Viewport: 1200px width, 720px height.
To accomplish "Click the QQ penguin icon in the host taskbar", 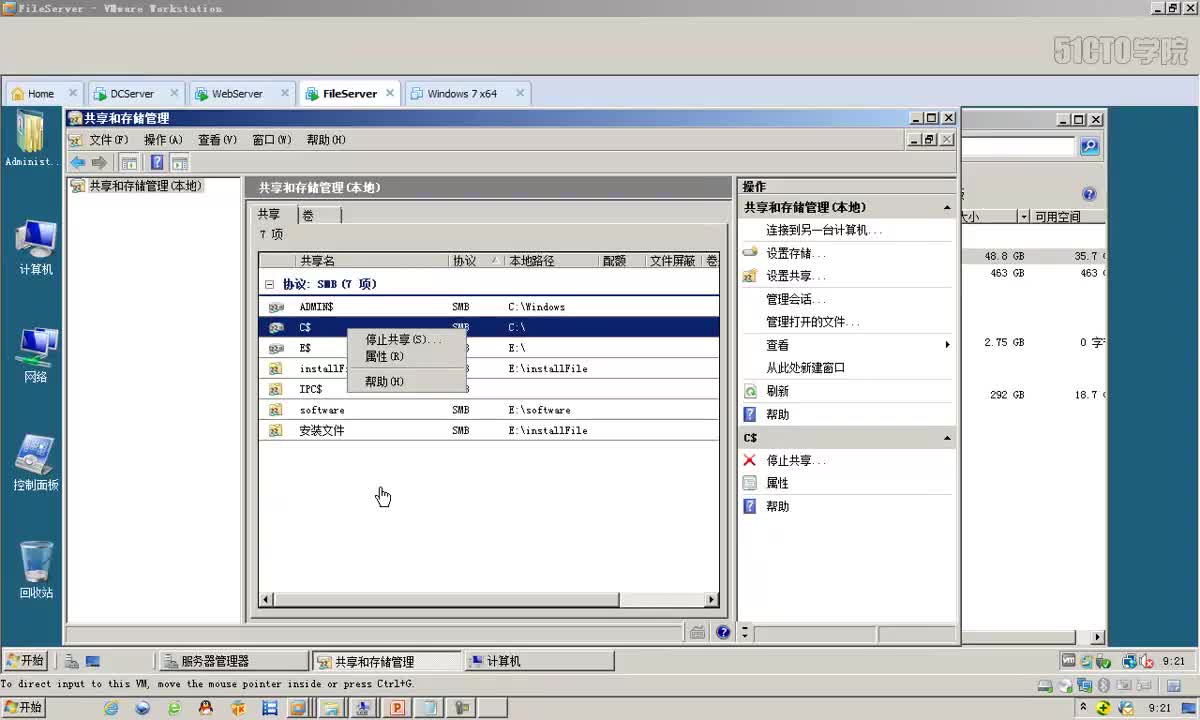I will pos(206,708).
